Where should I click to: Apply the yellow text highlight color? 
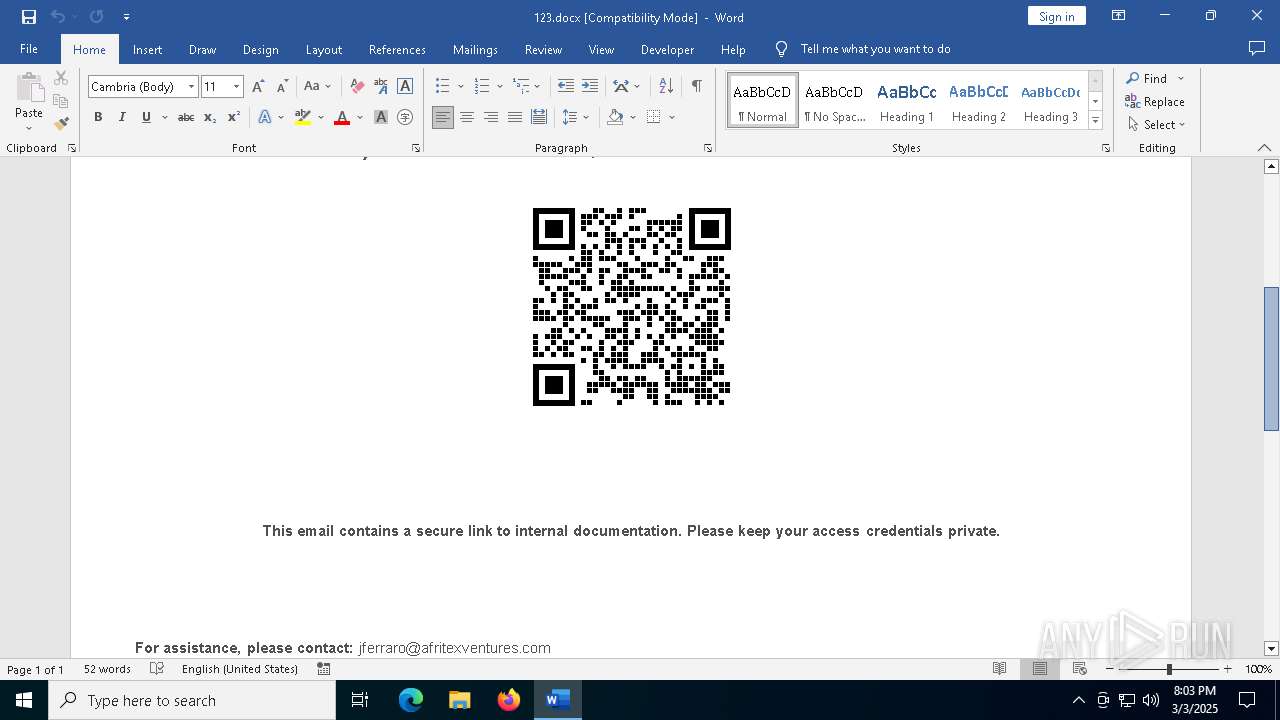303,117
